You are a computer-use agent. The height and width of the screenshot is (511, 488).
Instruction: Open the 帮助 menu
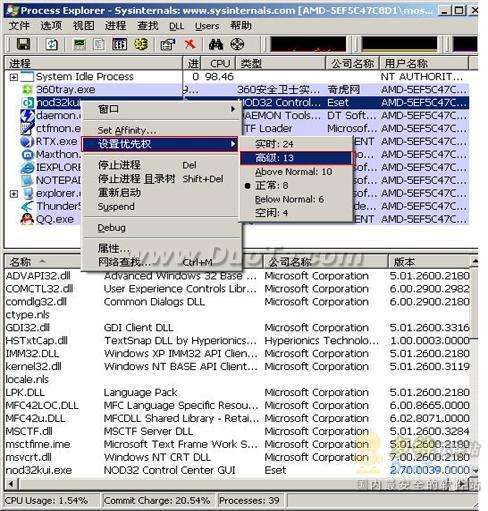(x=241, y=26)
